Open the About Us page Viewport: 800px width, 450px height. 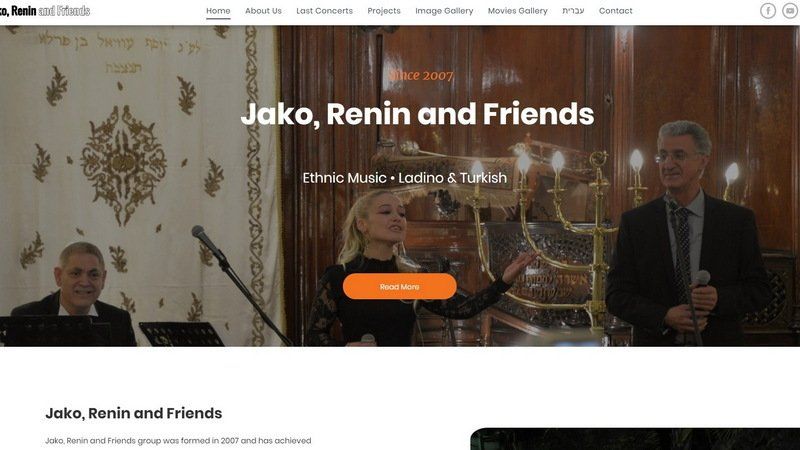[263, 11]
